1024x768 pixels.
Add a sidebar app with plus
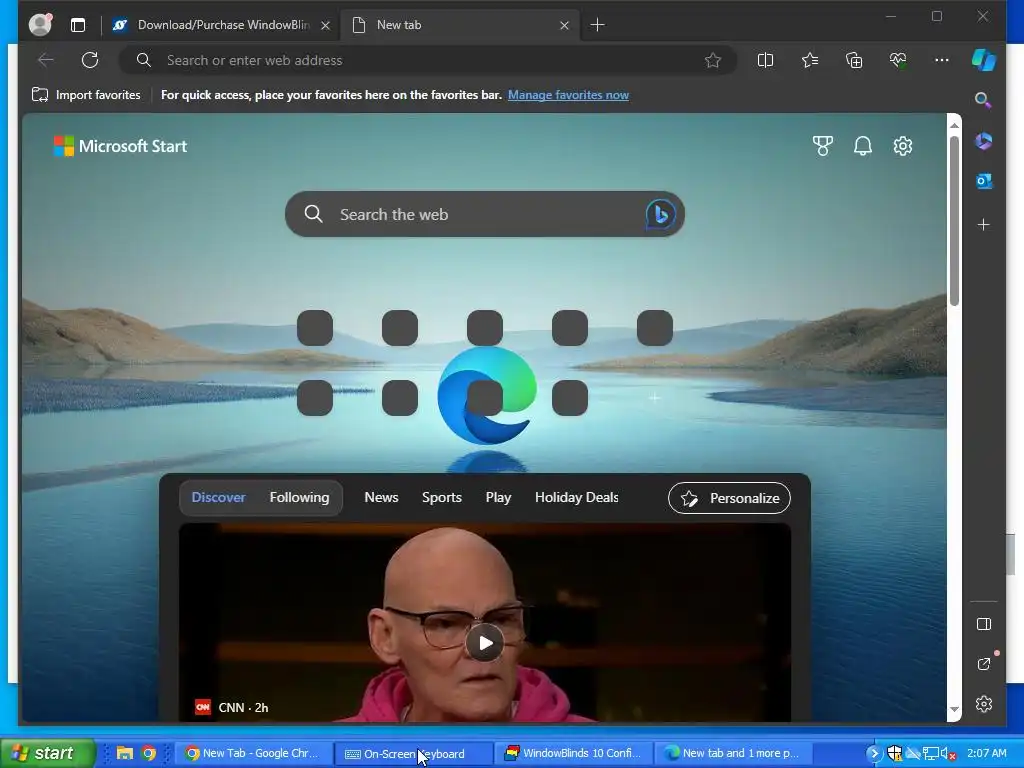click(984, 225)
